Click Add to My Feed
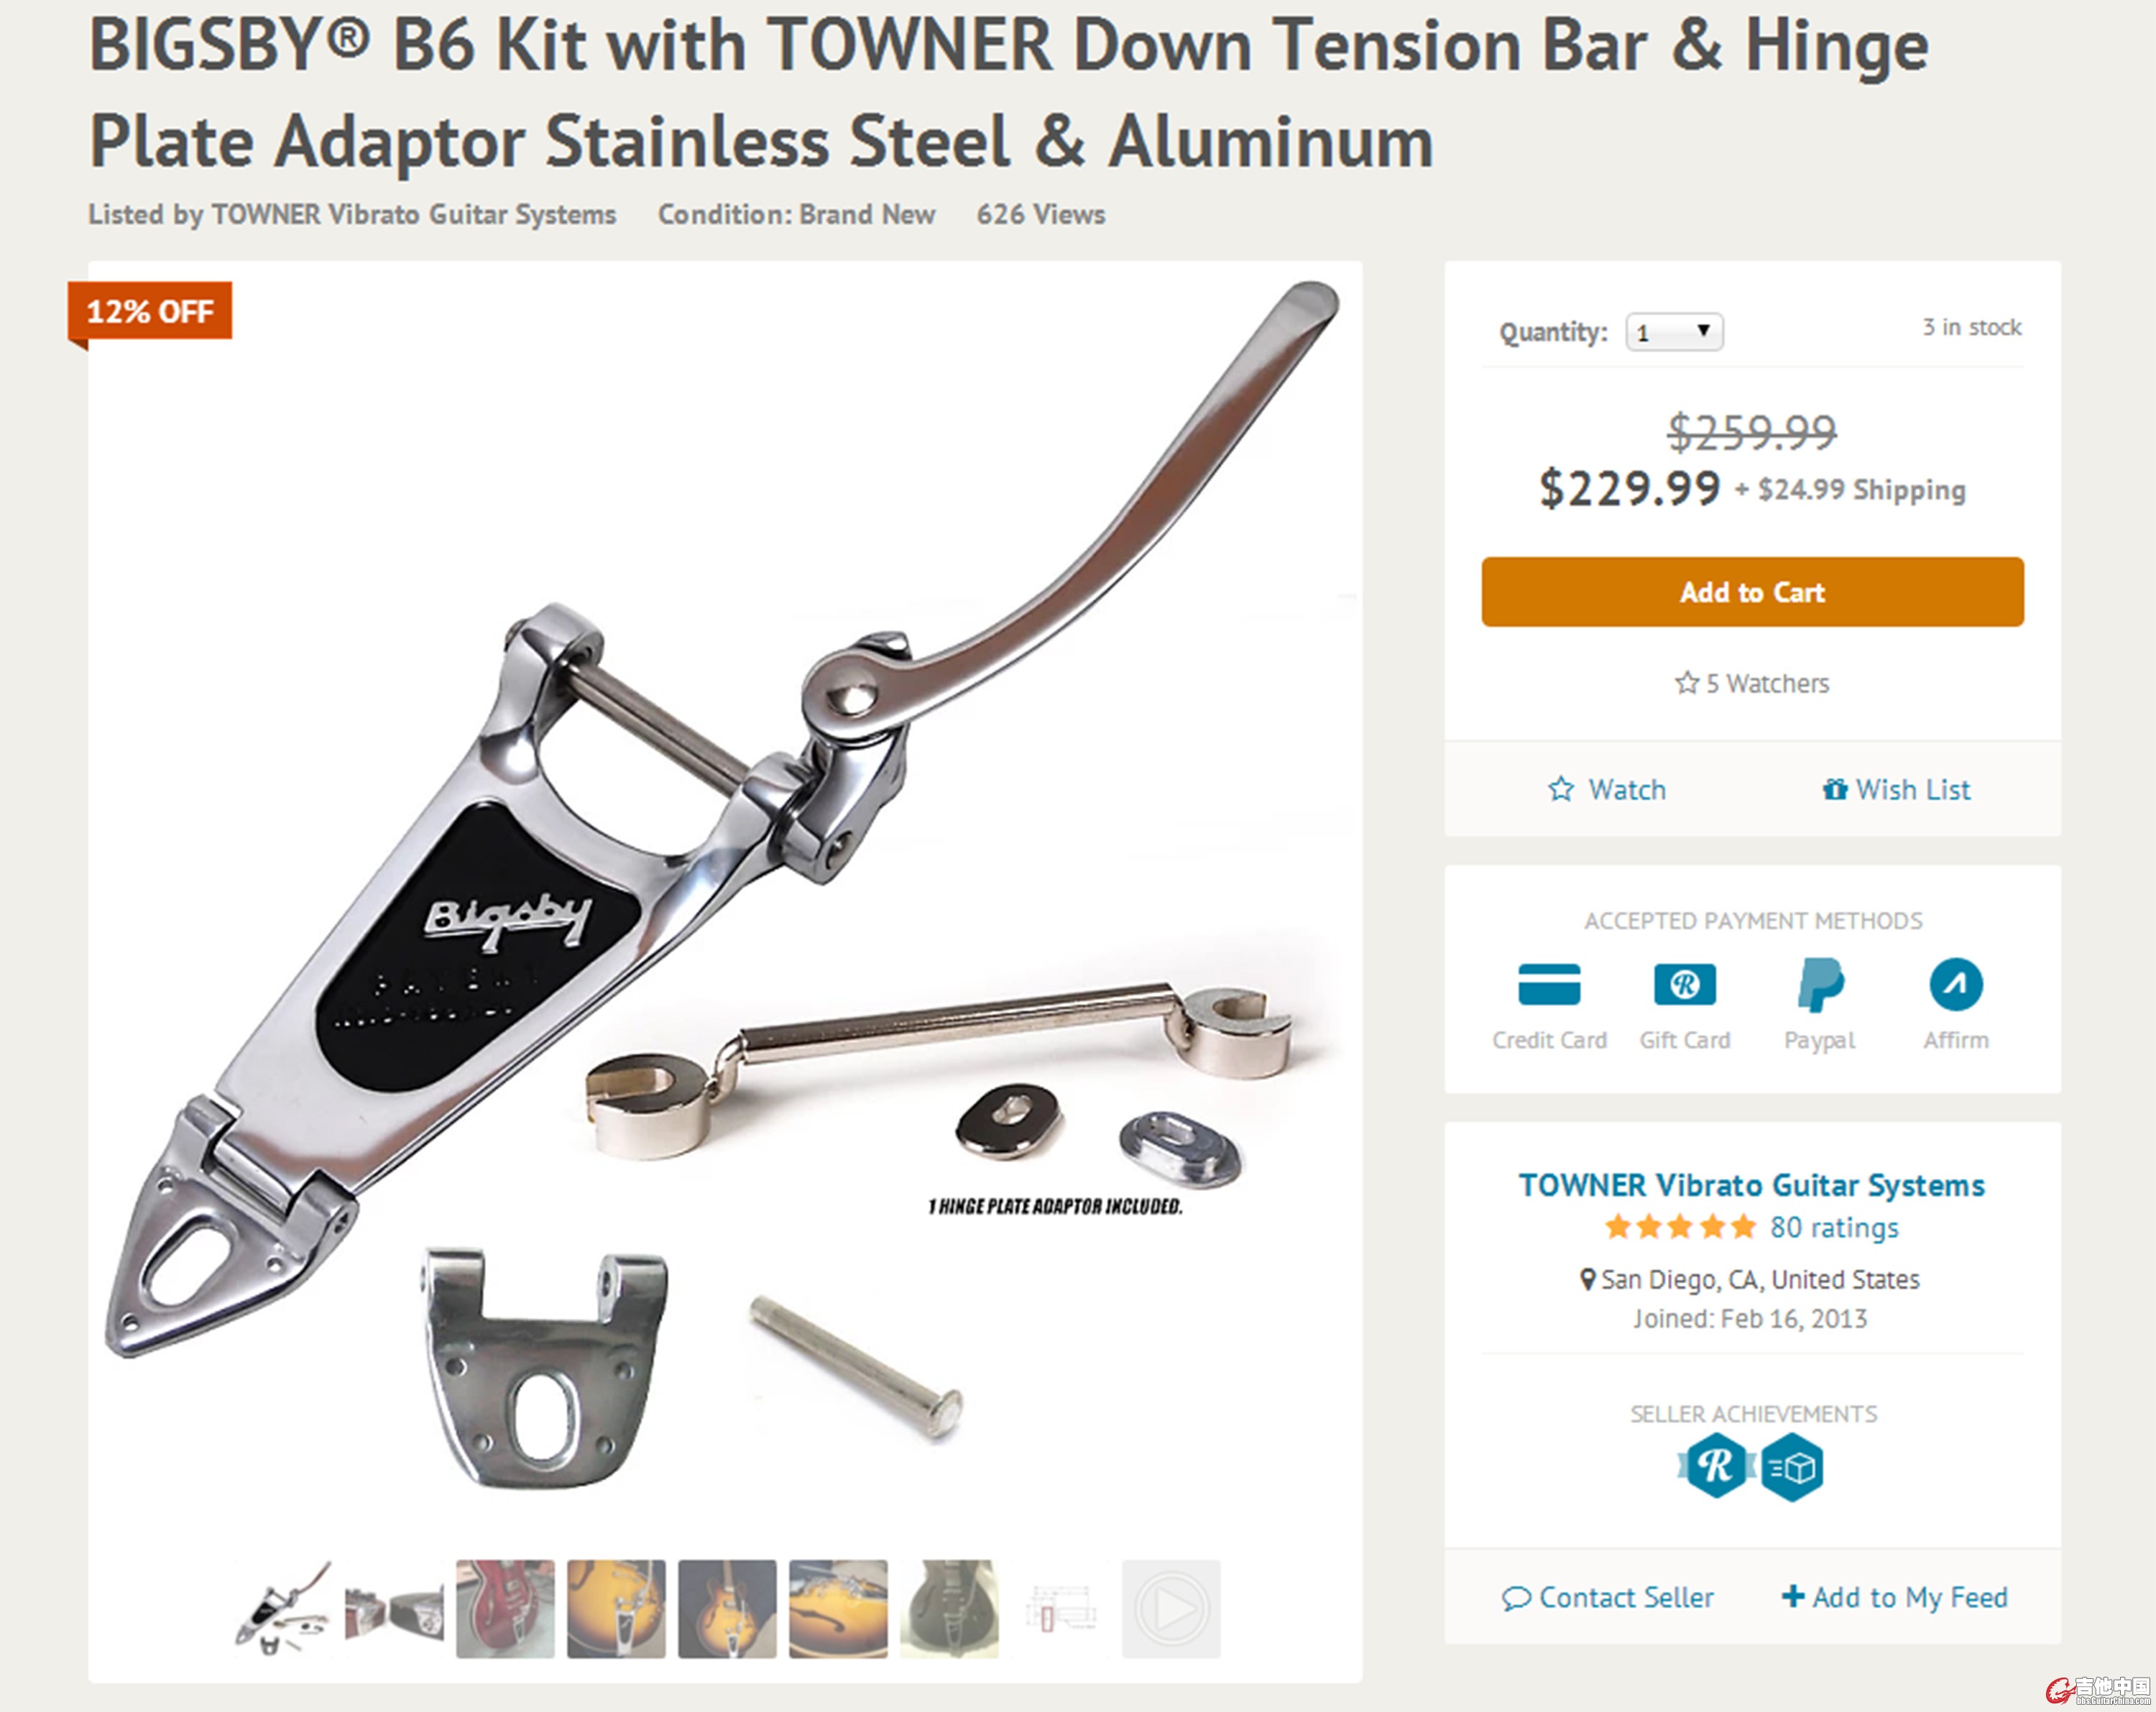Viewport: 2156px width, 1712px height. (x=1895, y=1598)
